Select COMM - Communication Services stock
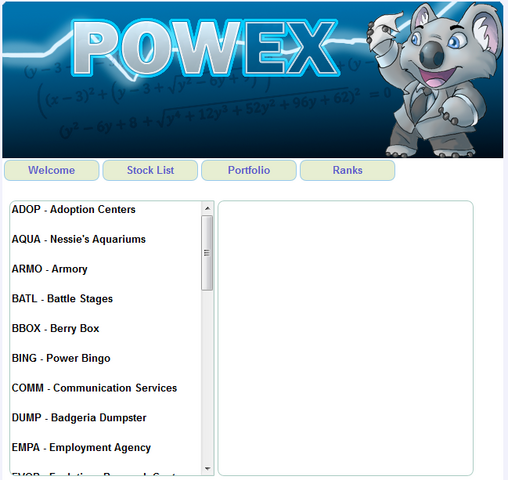 click(x=94, y=388)
